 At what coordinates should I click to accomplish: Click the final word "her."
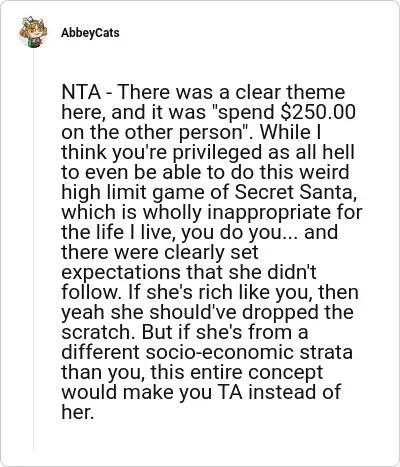tap(77, 412)
